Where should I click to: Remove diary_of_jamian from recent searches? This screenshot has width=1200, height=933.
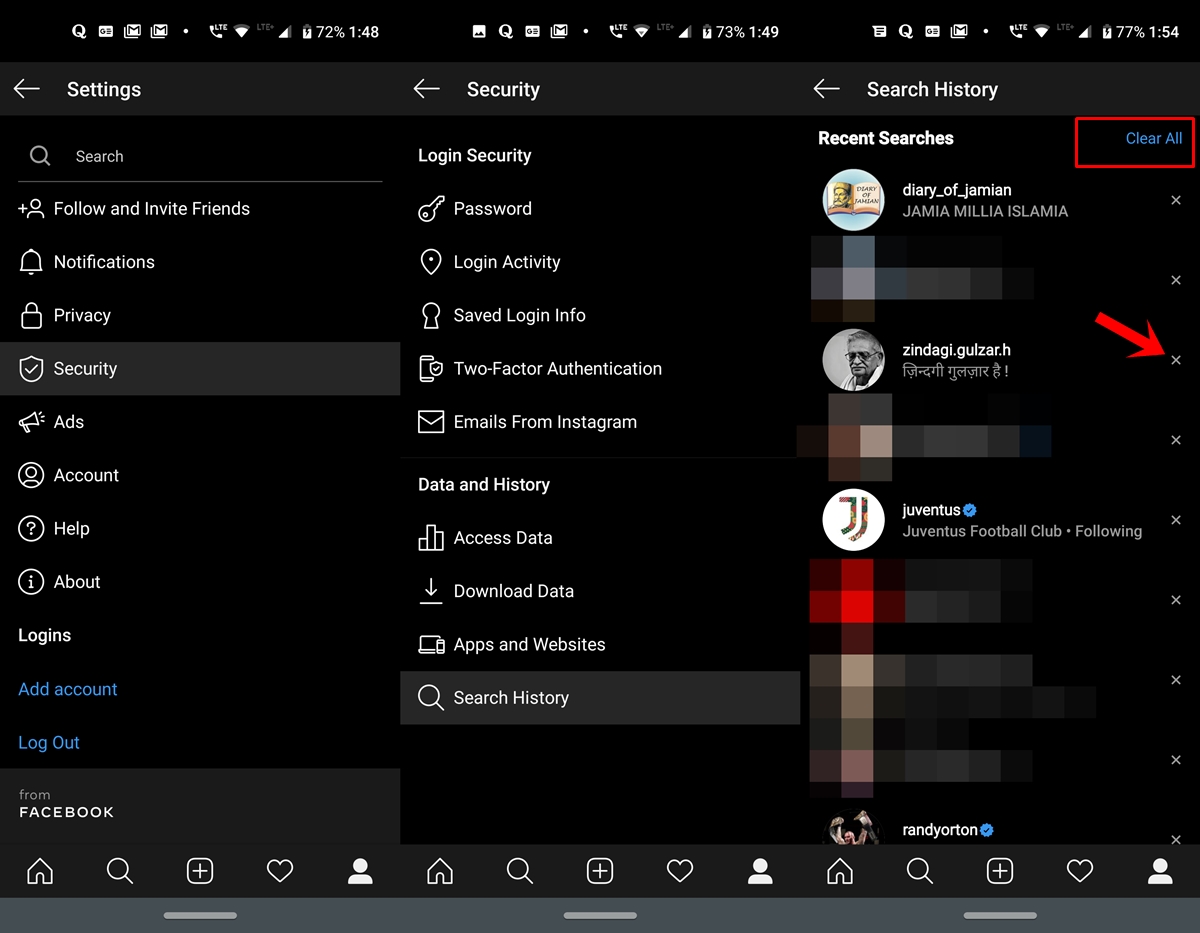[1176, 200]
